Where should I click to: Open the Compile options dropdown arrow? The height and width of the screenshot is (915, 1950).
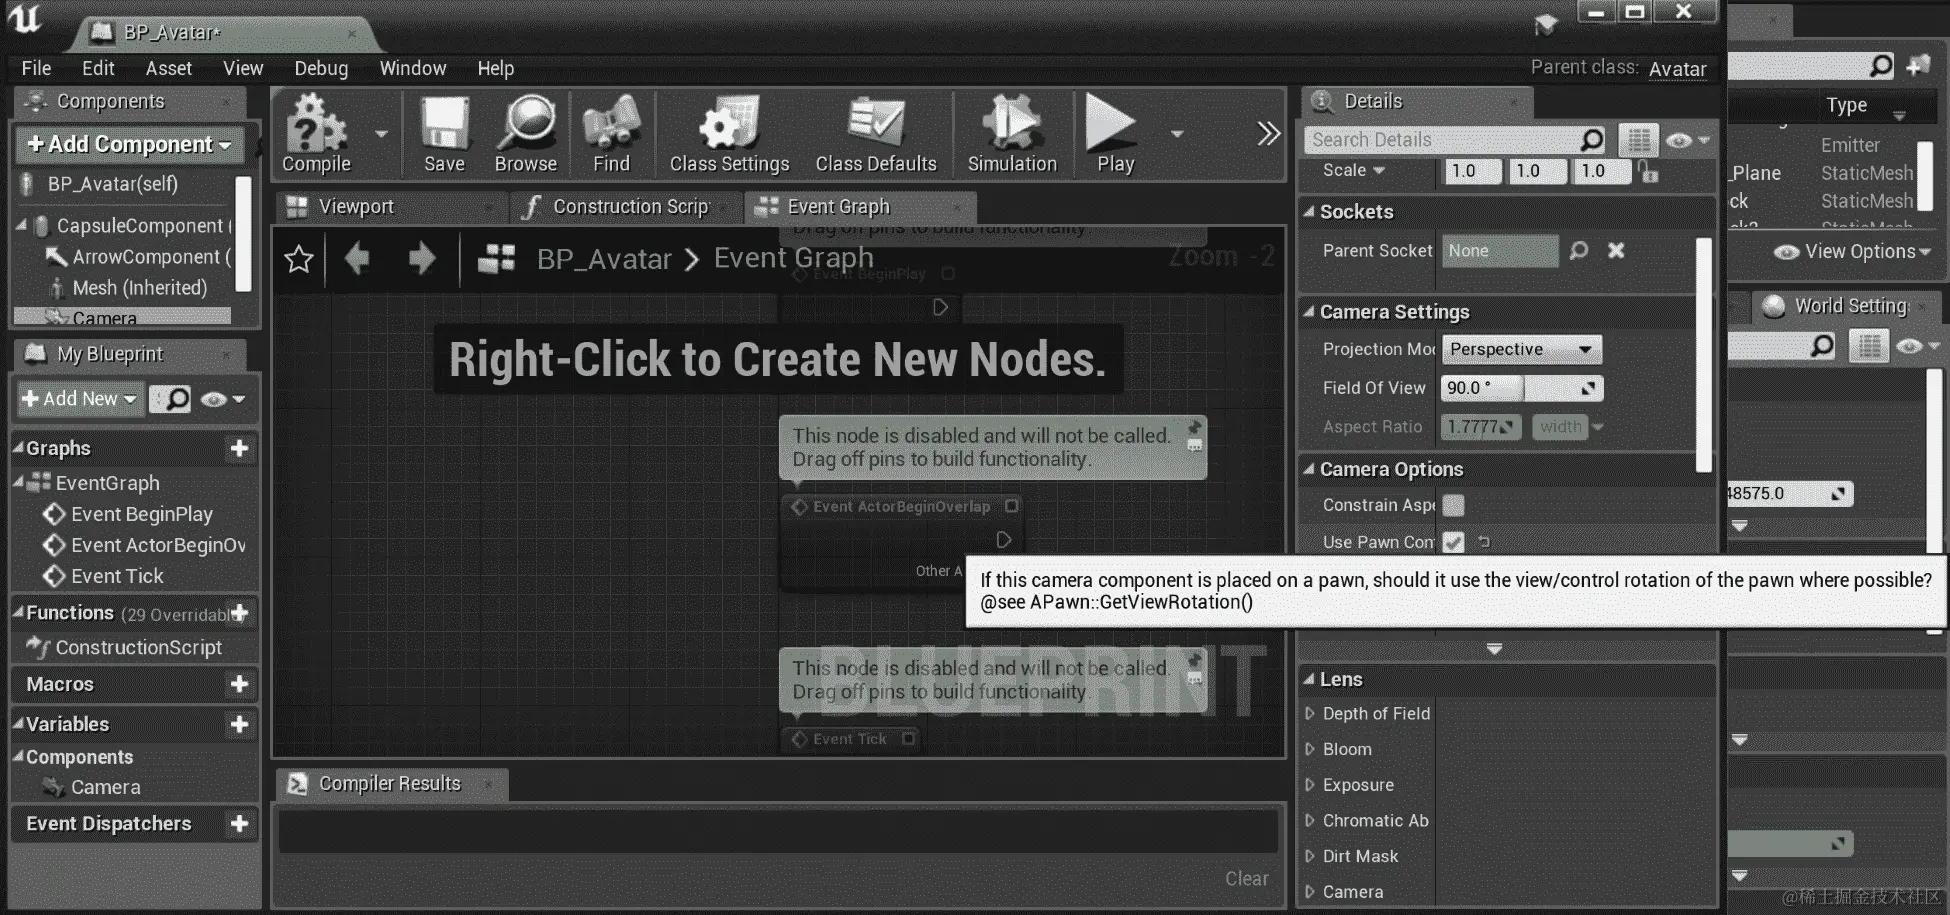click(381, 133)
